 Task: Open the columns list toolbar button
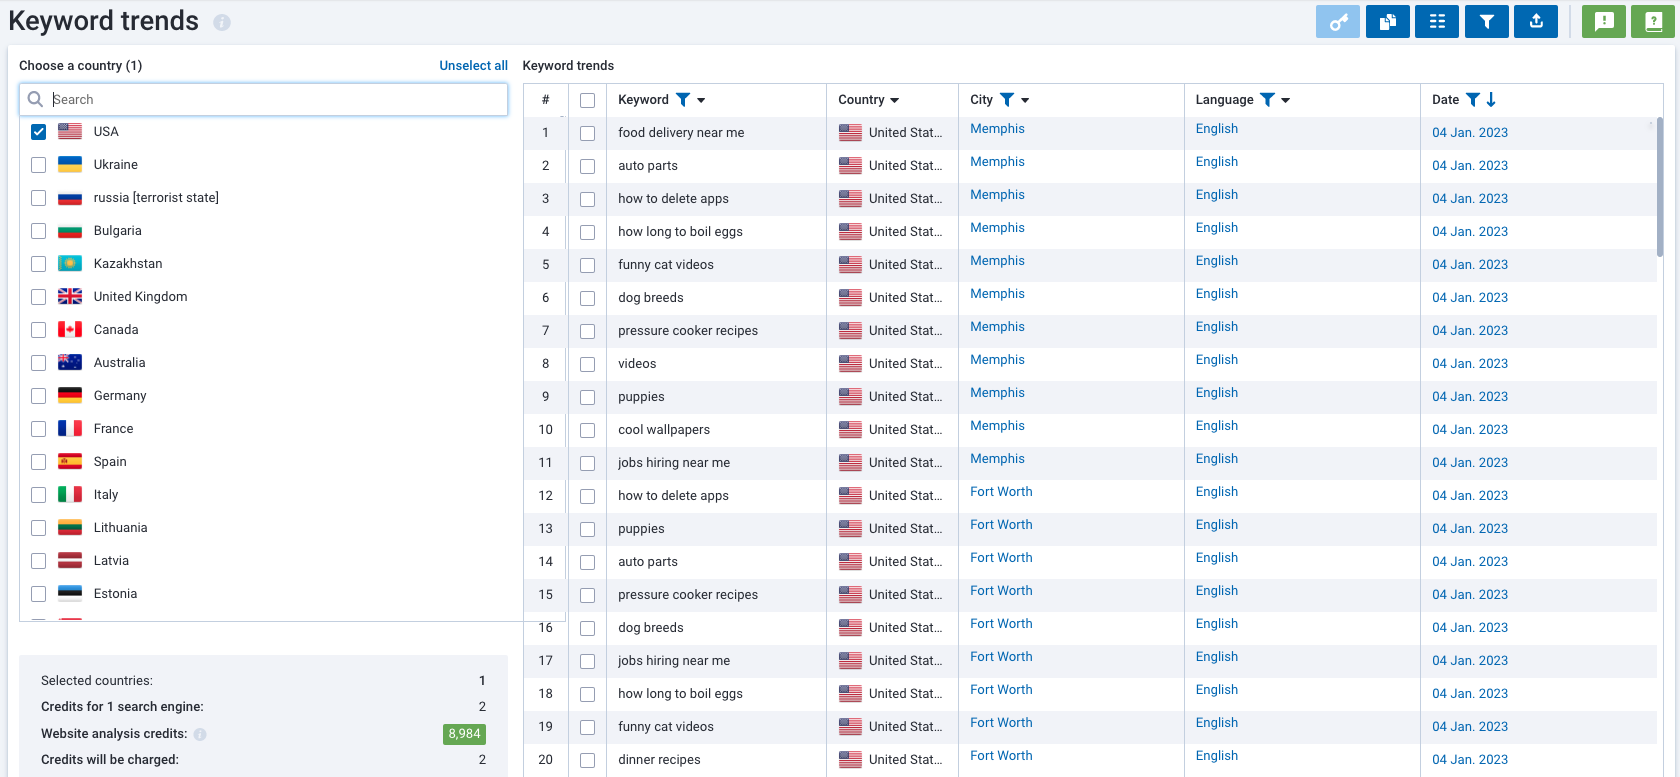click(1437, 21)
